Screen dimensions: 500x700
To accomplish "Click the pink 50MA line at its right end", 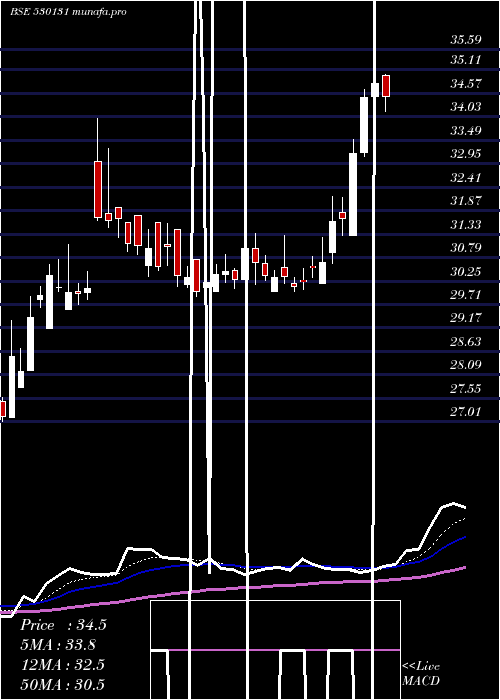I will [x=464, y=567].
